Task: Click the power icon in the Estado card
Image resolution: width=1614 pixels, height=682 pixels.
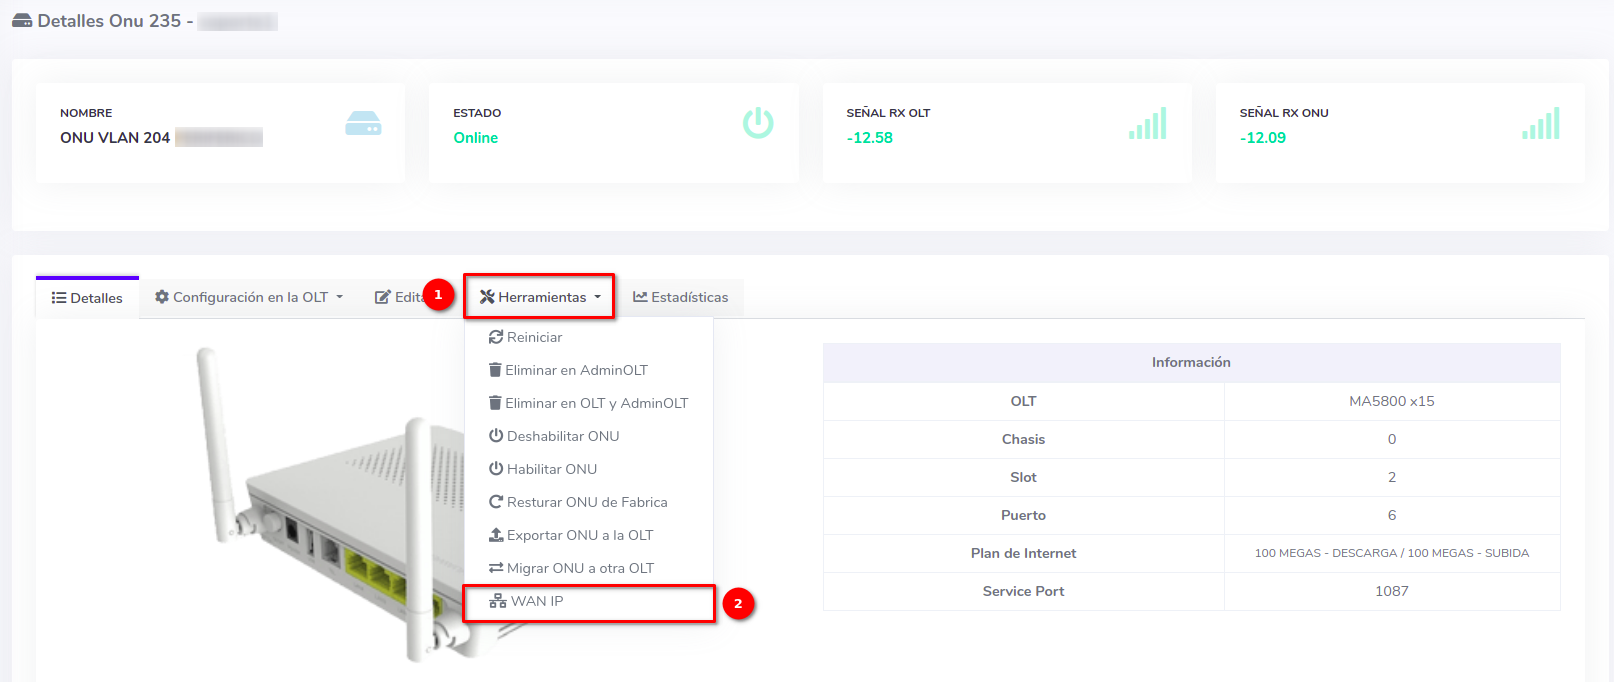Action: (x=757, y=123)
